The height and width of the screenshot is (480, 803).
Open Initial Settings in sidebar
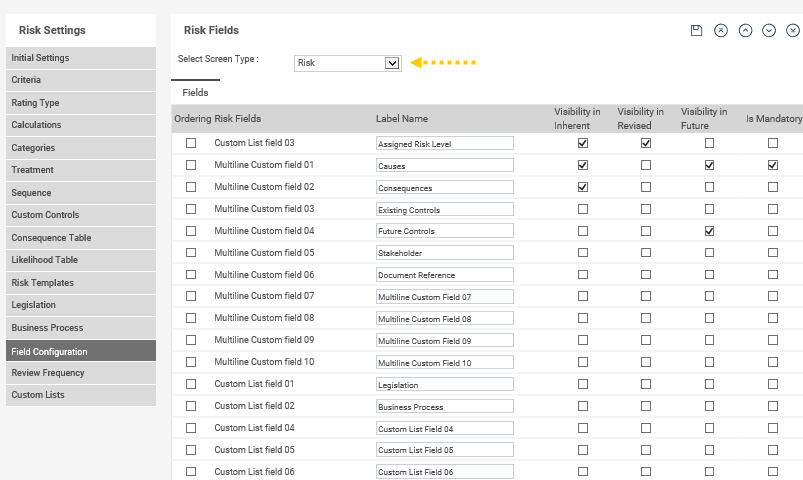click(80, 58)
